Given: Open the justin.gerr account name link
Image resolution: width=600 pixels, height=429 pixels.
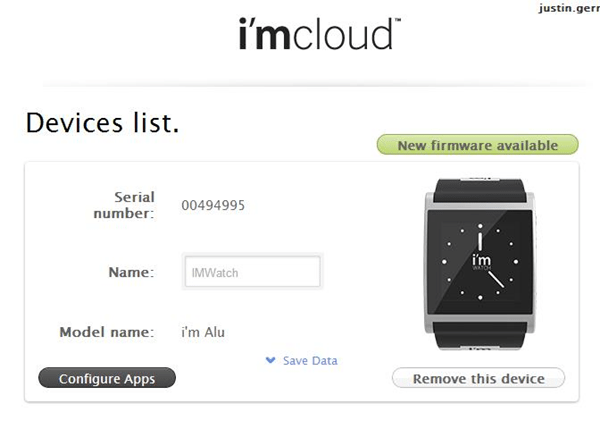Looking at the screenshot, I should click(569, 8).
